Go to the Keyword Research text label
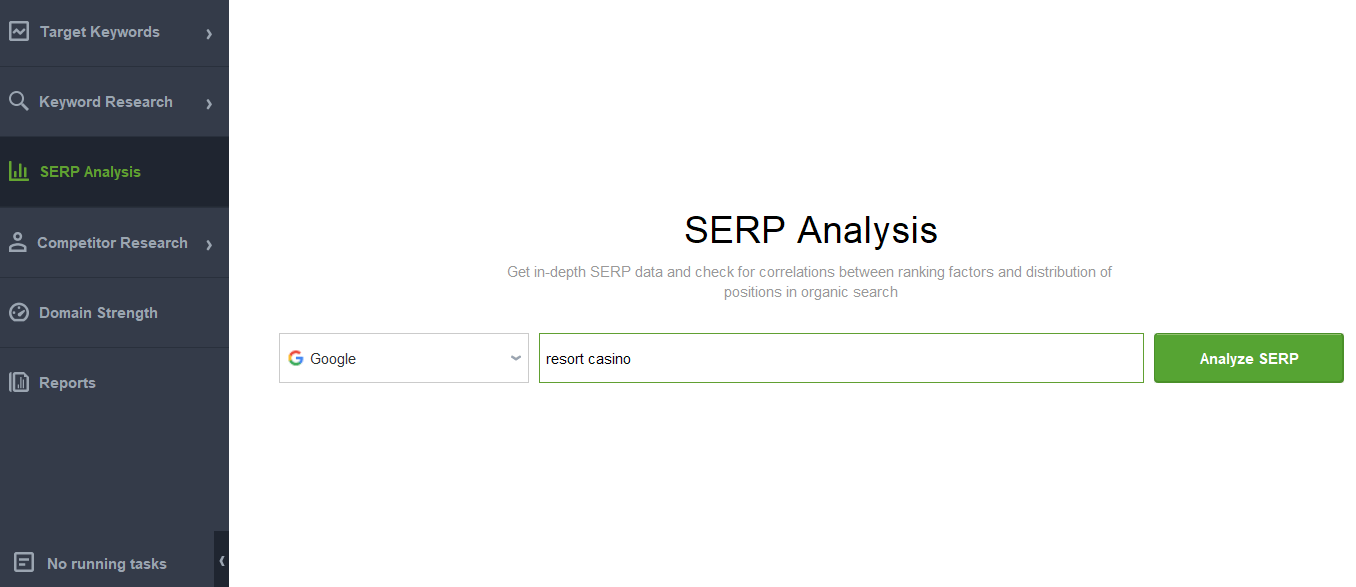 pyautogui.click(x=106, y=102)
